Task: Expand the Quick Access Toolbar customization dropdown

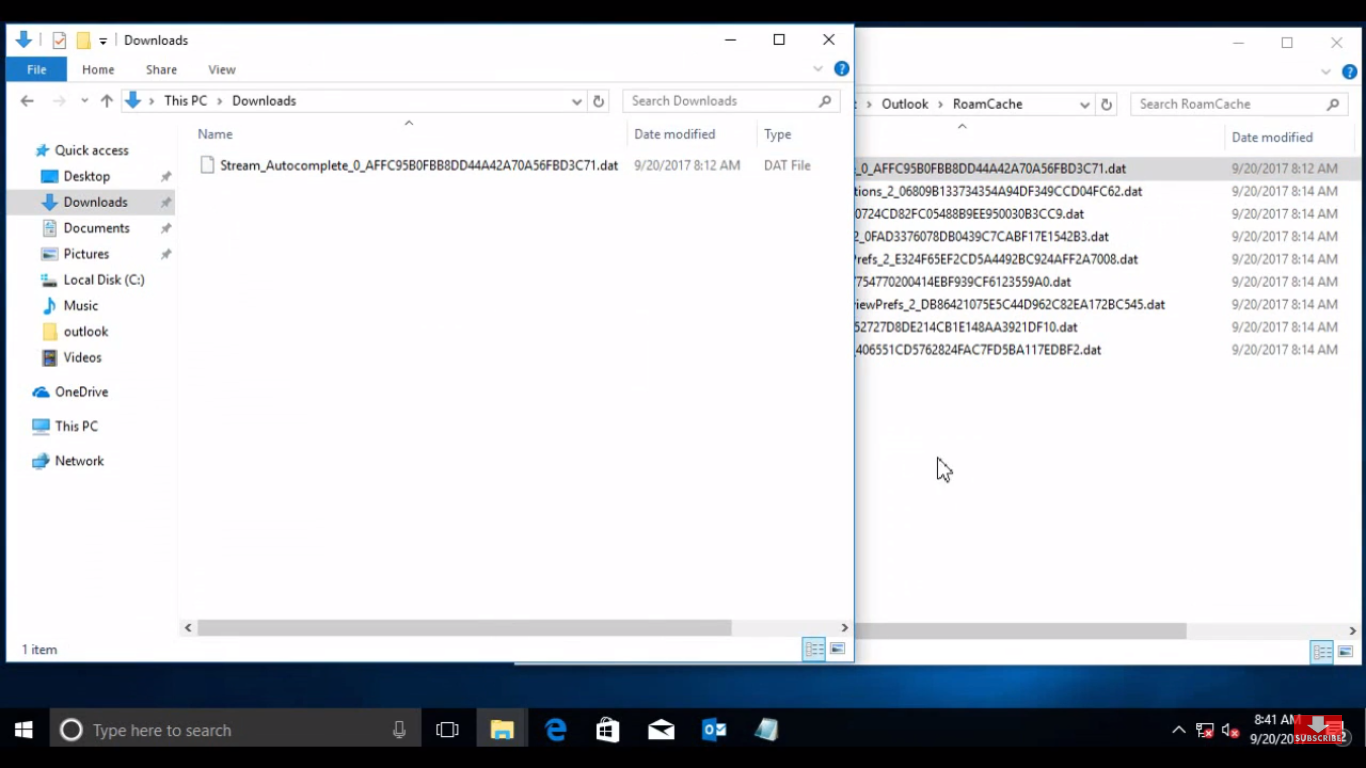Action: point(103,41)
